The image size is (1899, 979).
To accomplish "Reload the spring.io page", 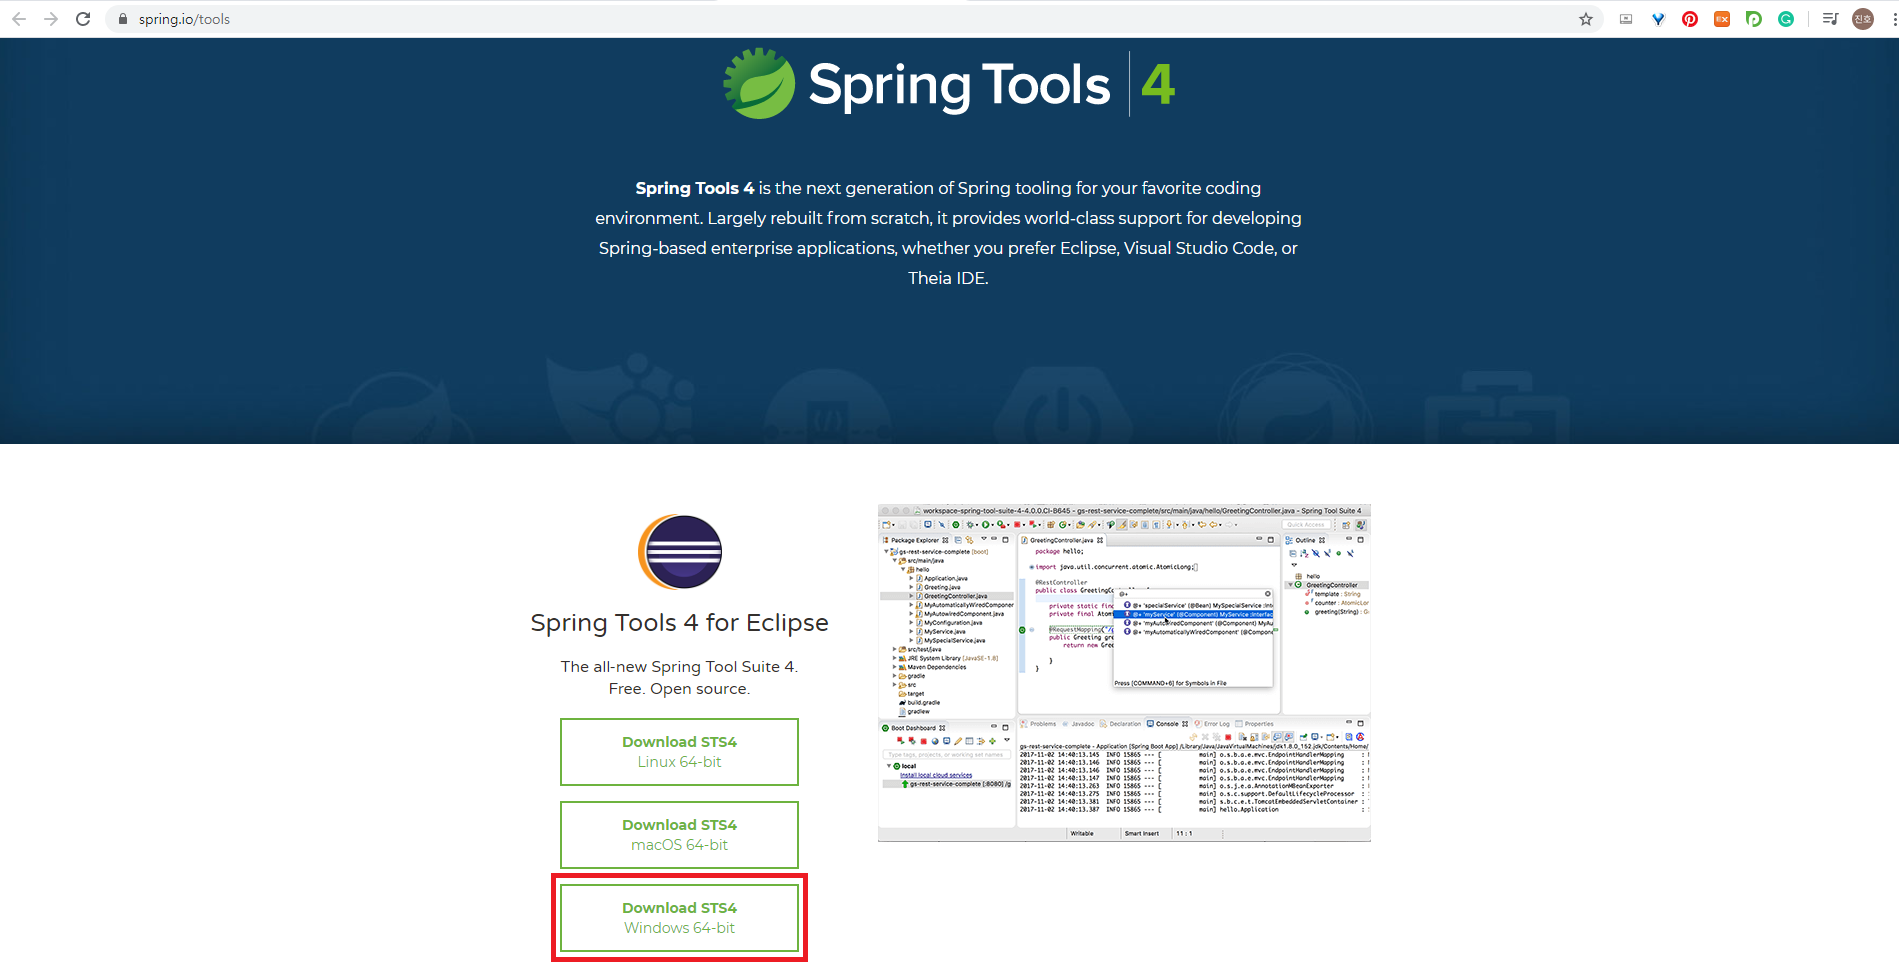I will click(x=83, y=19).
